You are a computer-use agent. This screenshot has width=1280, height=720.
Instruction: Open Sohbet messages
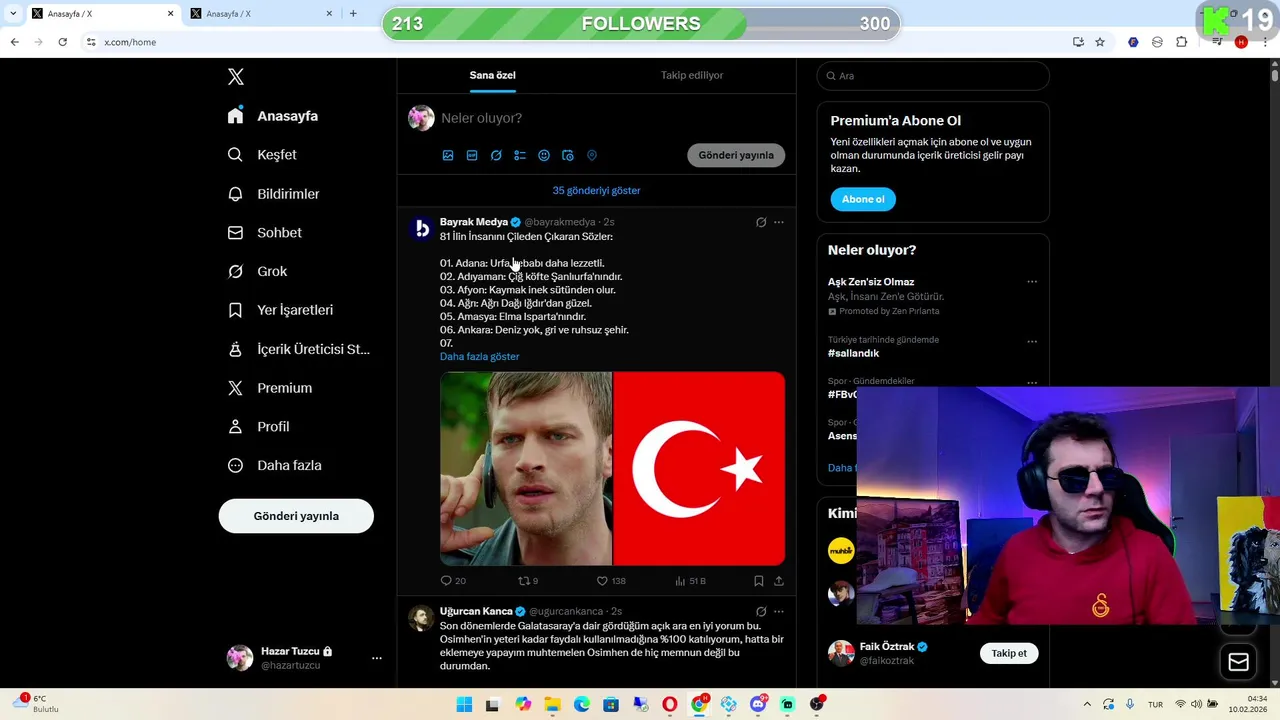(x=265, y=233)
